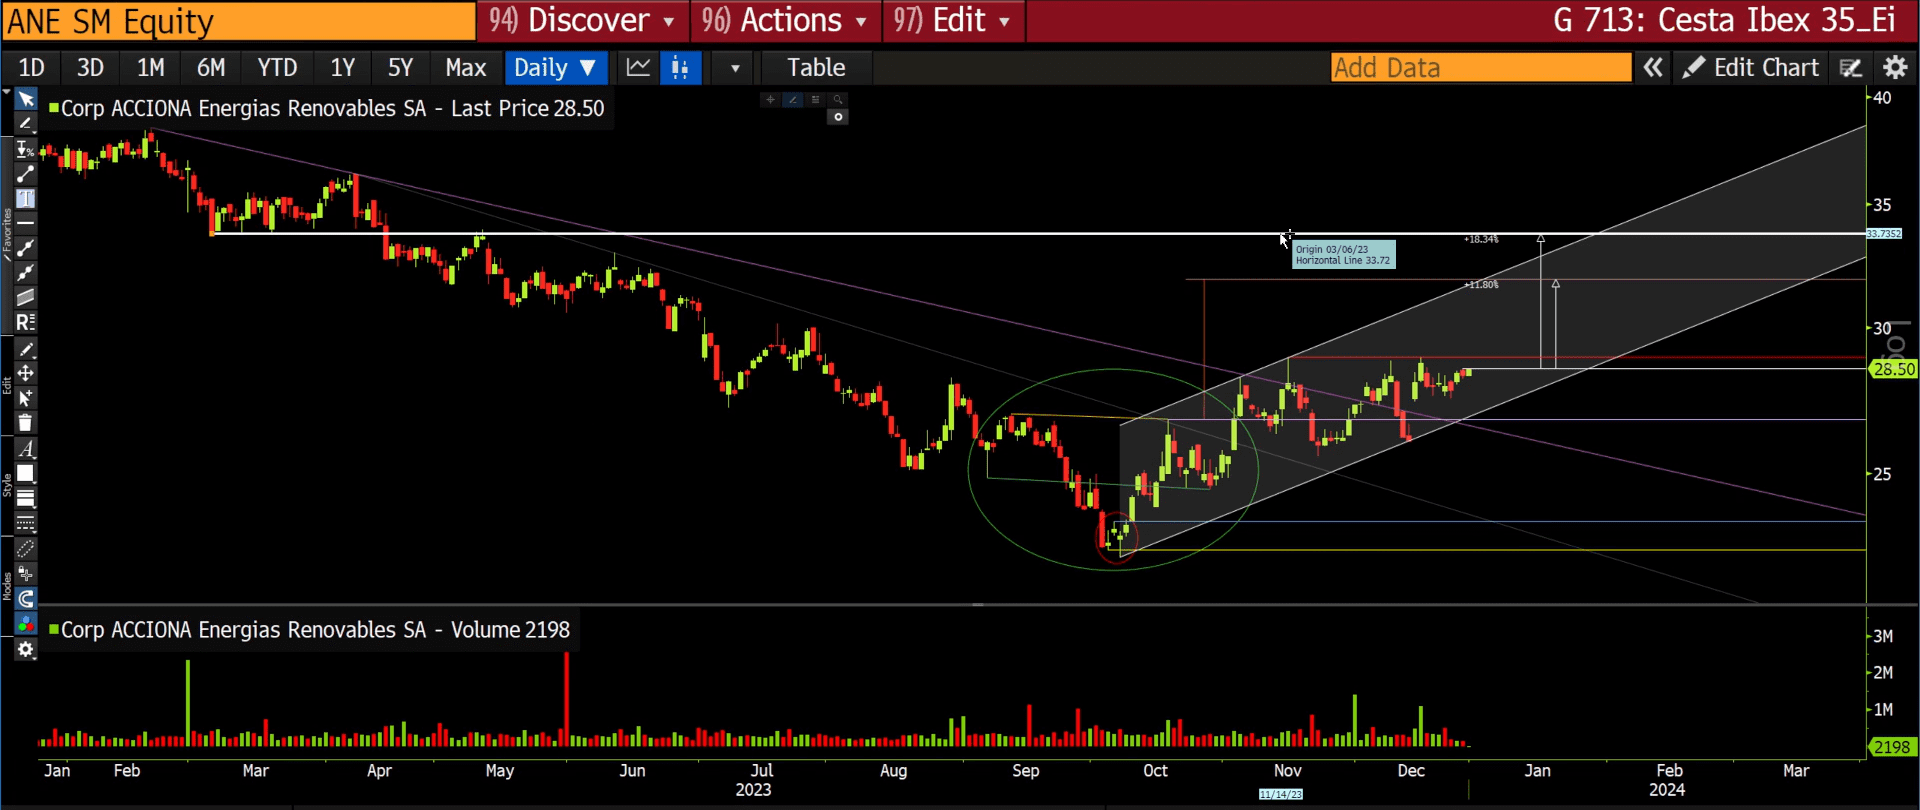The image size is (1920, 810).
Task: Delete annotation with the trash icon
Action: point(26,423)
